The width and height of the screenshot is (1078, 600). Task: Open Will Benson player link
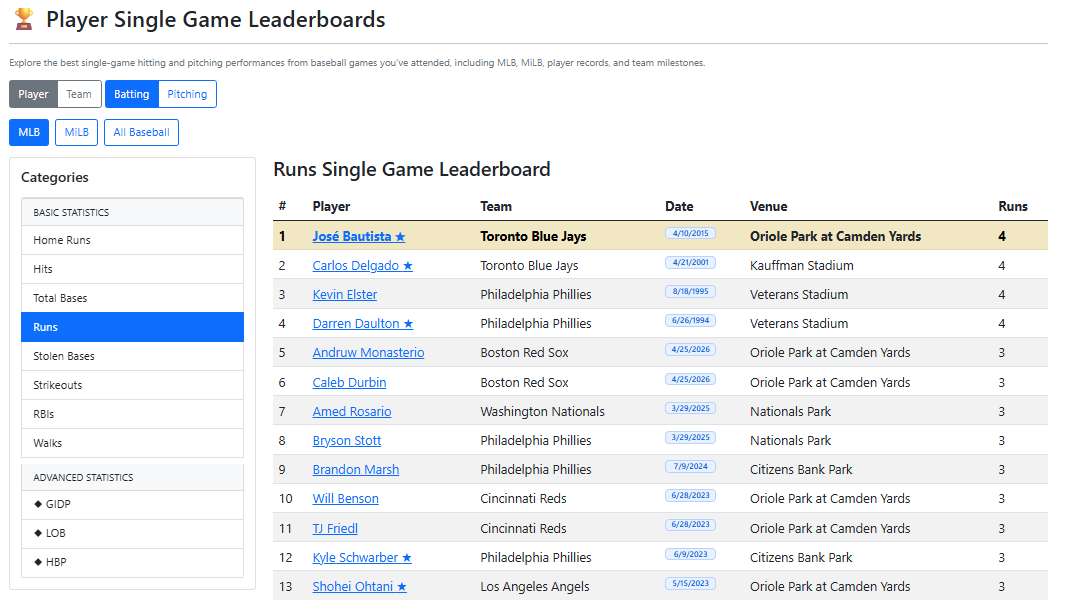point(345,498)
